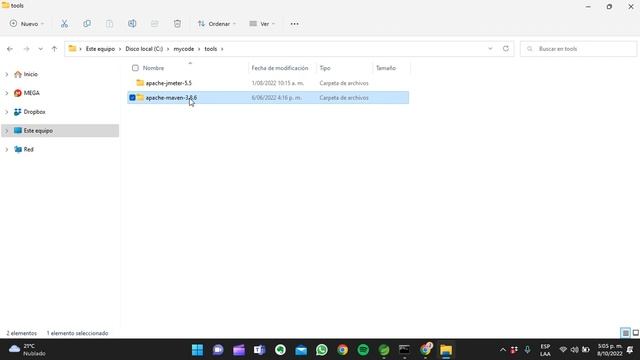Open the three-dots See more menu
The image size is (640, 360).
pos(294,24)
